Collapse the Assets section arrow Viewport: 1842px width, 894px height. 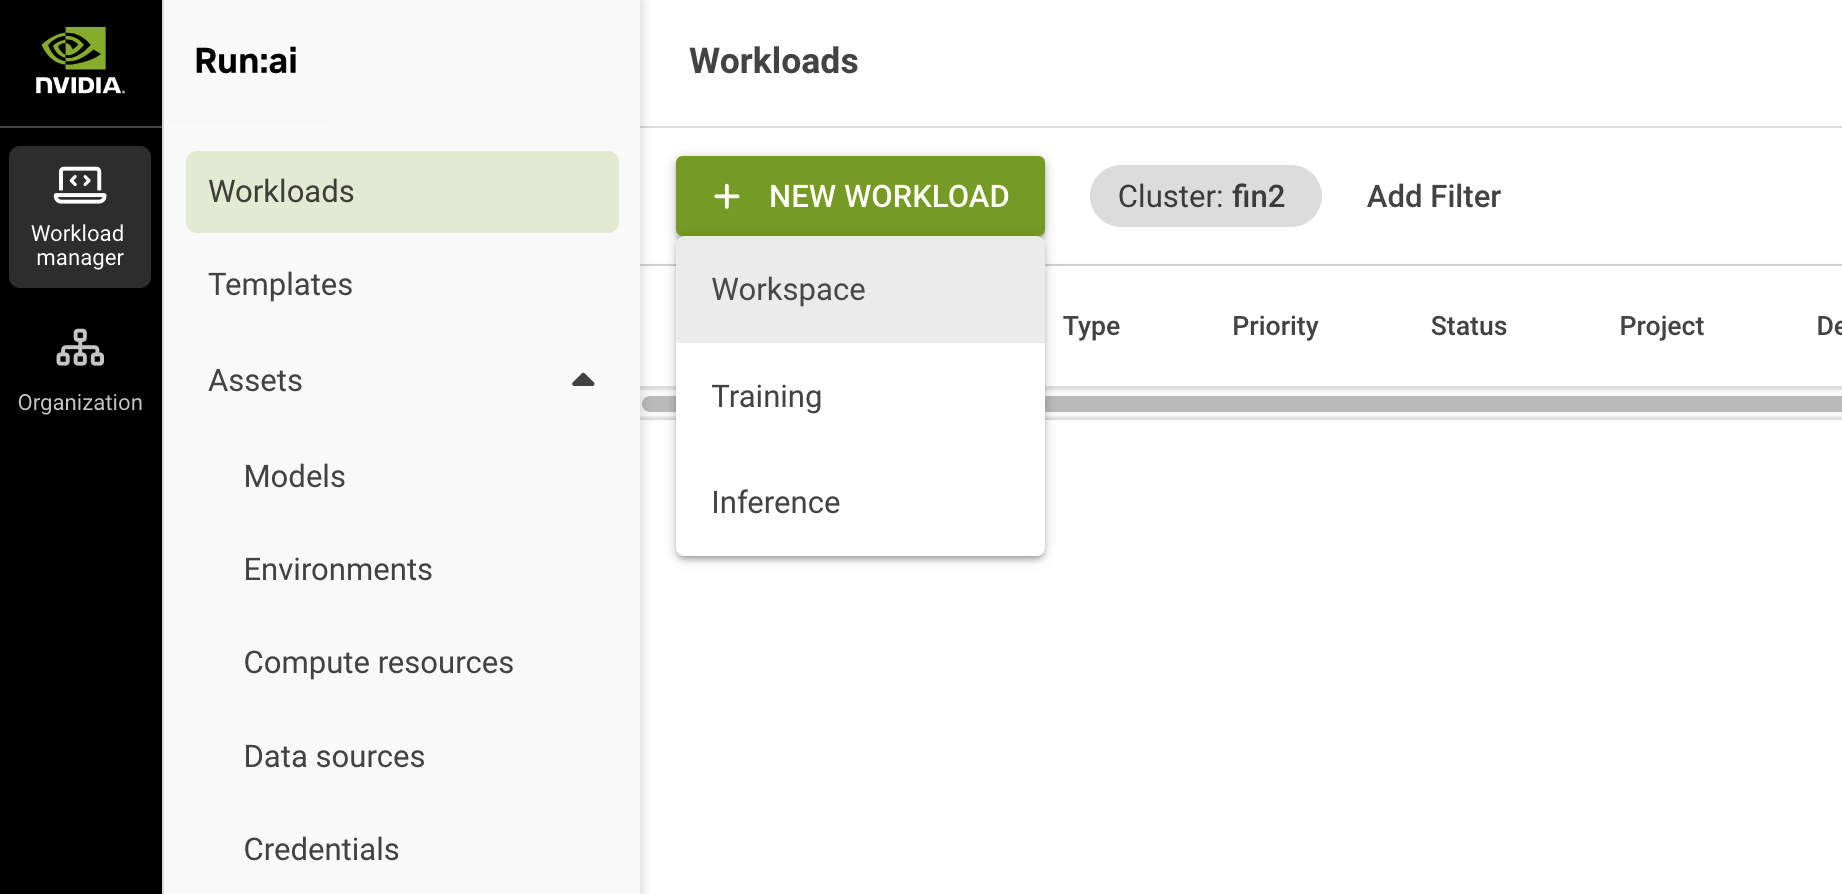tap(583, 380)
